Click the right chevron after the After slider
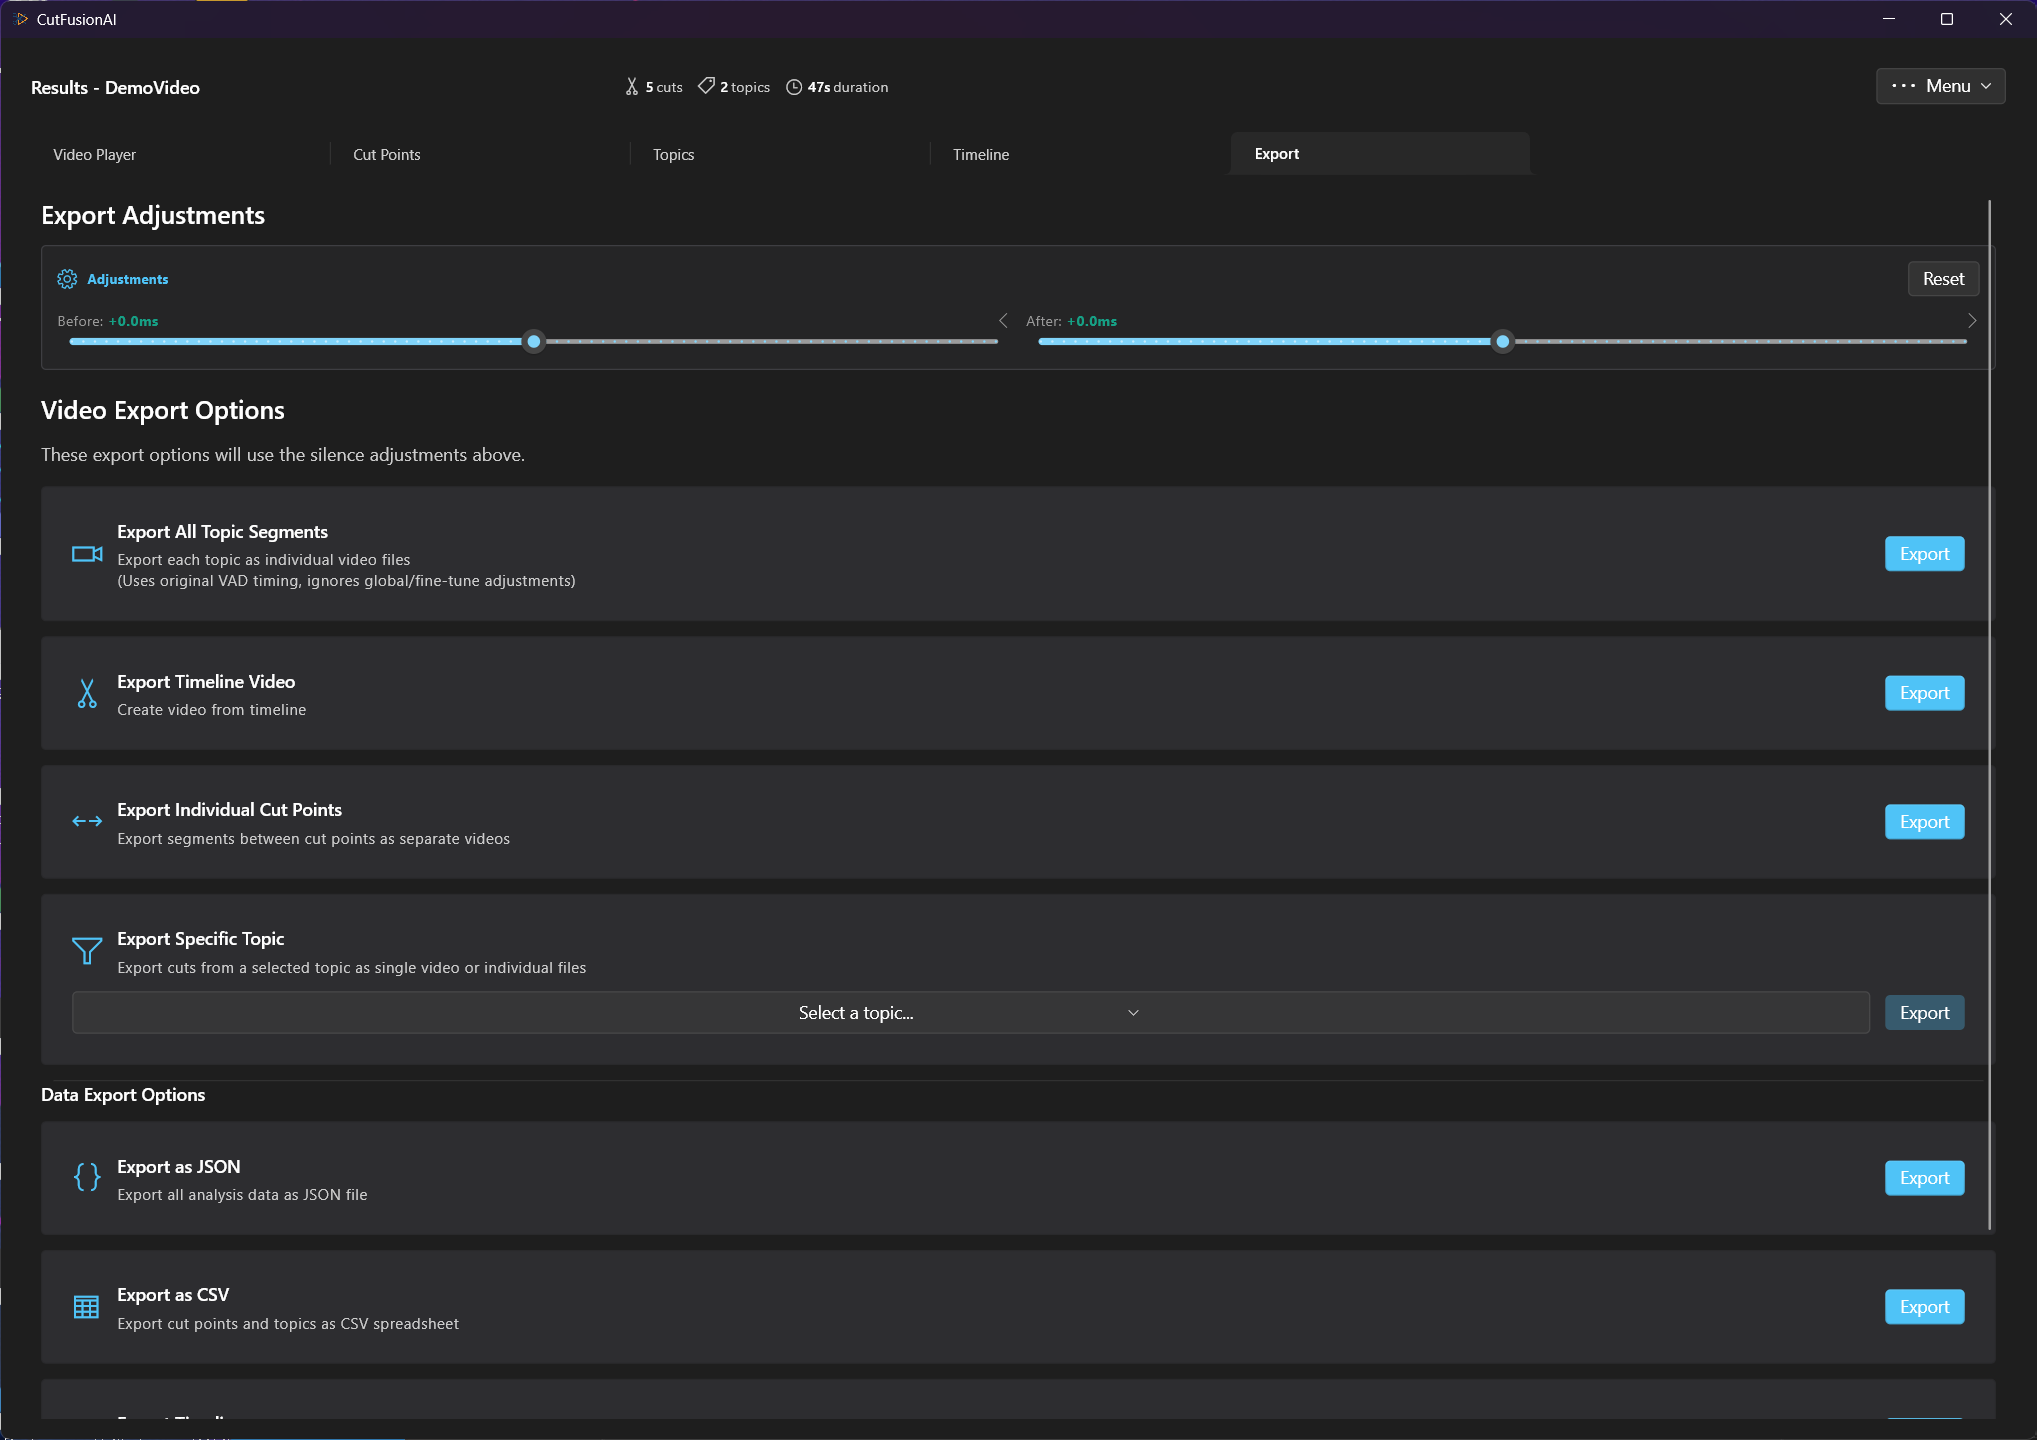 point(1972,320)
